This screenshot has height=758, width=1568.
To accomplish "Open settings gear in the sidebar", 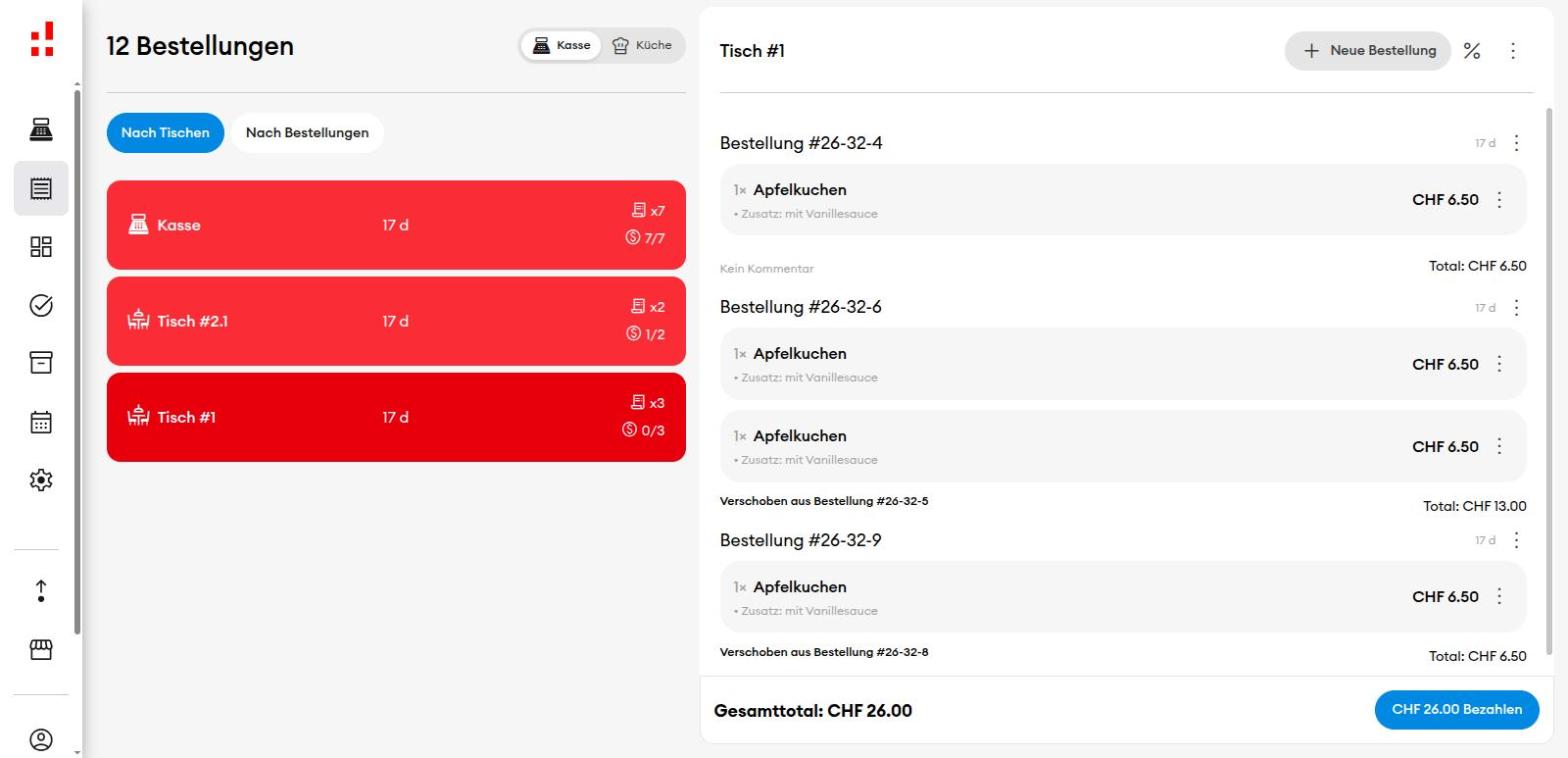I will [41, 480].
